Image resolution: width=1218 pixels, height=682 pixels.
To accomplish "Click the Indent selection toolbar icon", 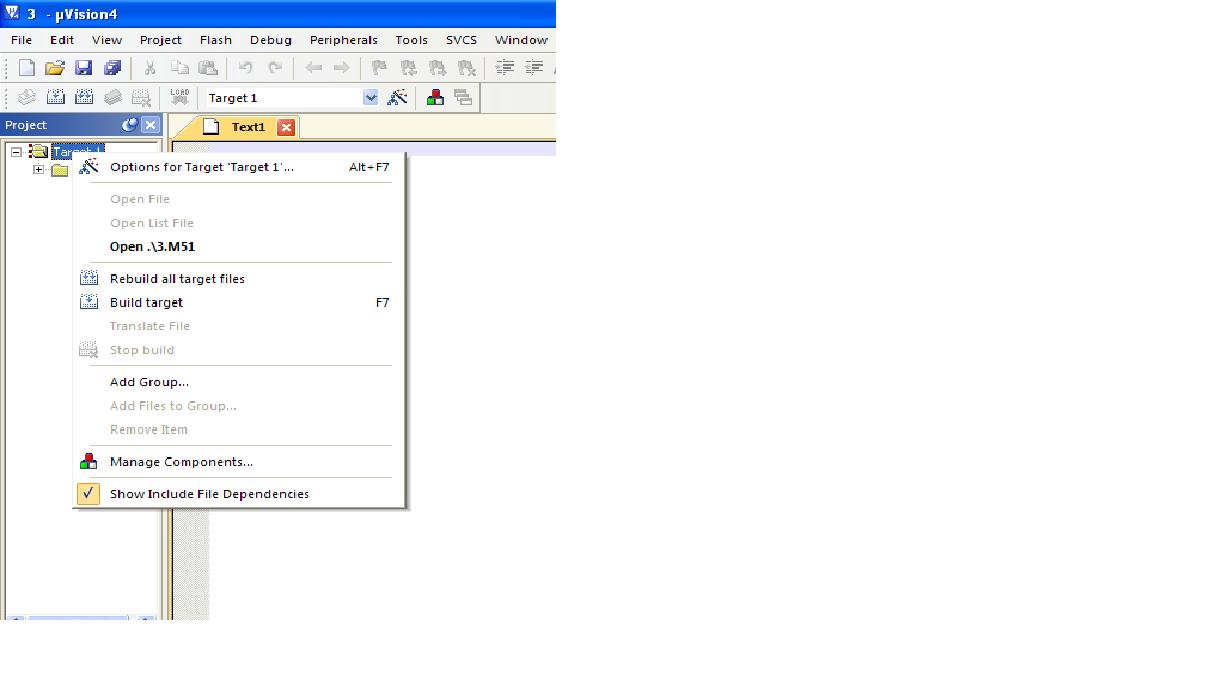I will pyautogui.click(x=505, y=68).
